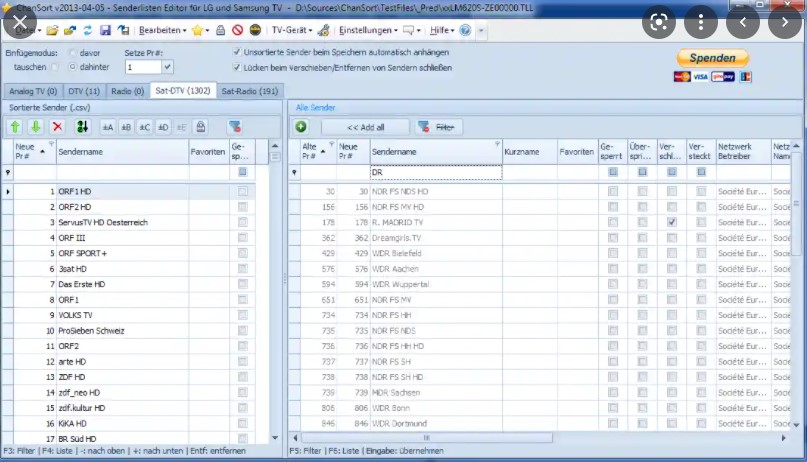Screen dimensions: 807x462
Task: Switch to the DTV (11) tab
Action: pyautogui.click(x=84, y=91)
